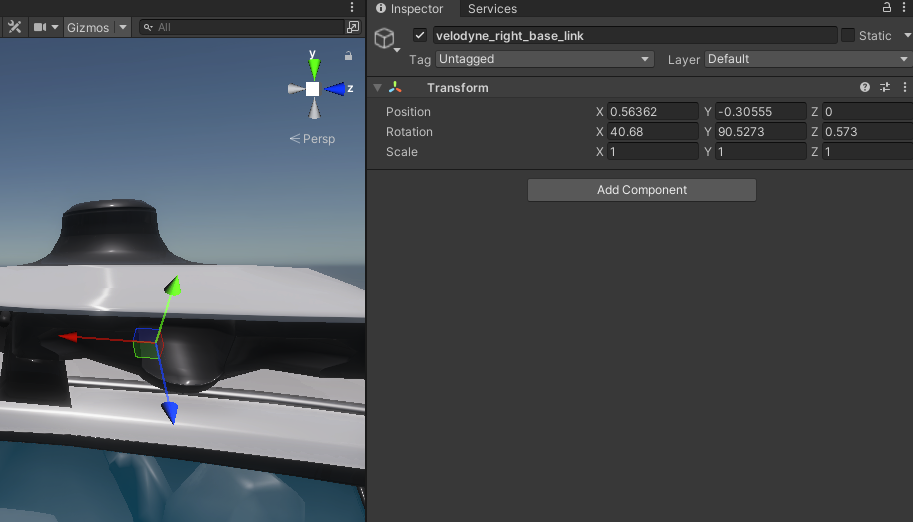Open the Transform presets icon
This screenshot has width=913, height=522.
pyautogui.click(x=884, y=88)
